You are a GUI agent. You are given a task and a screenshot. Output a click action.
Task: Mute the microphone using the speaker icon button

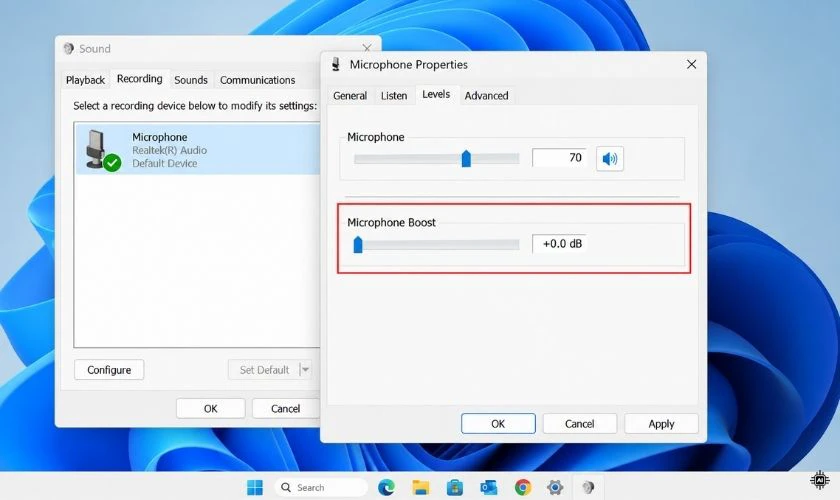(610, 159)
